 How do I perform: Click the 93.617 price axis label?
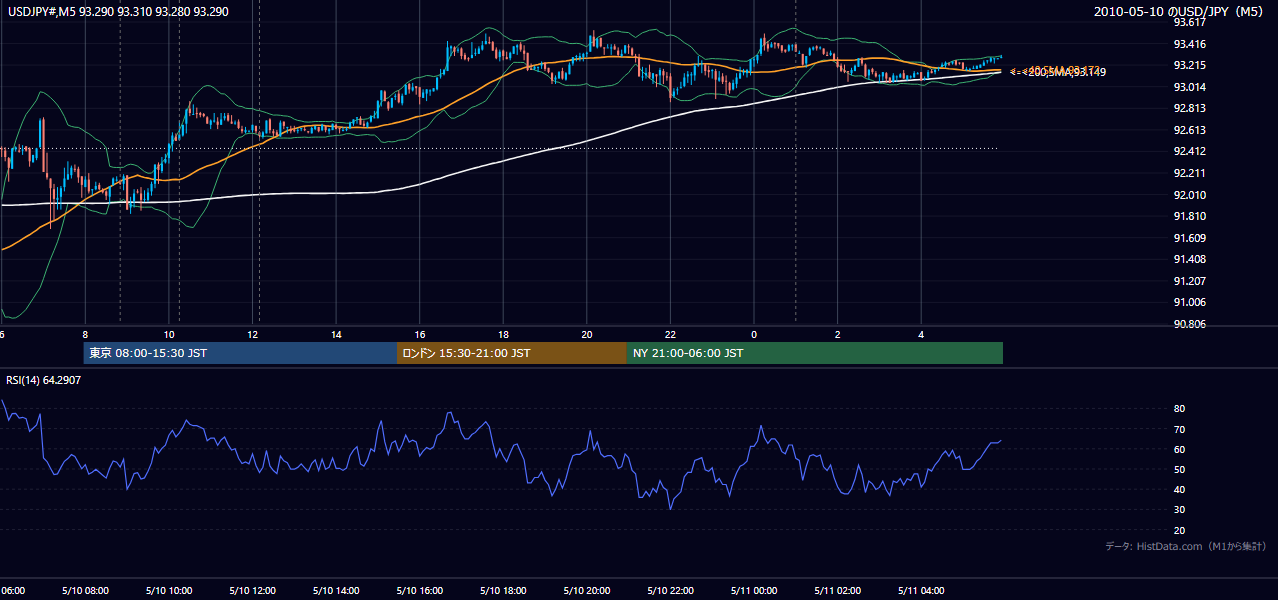[1191, 22]
